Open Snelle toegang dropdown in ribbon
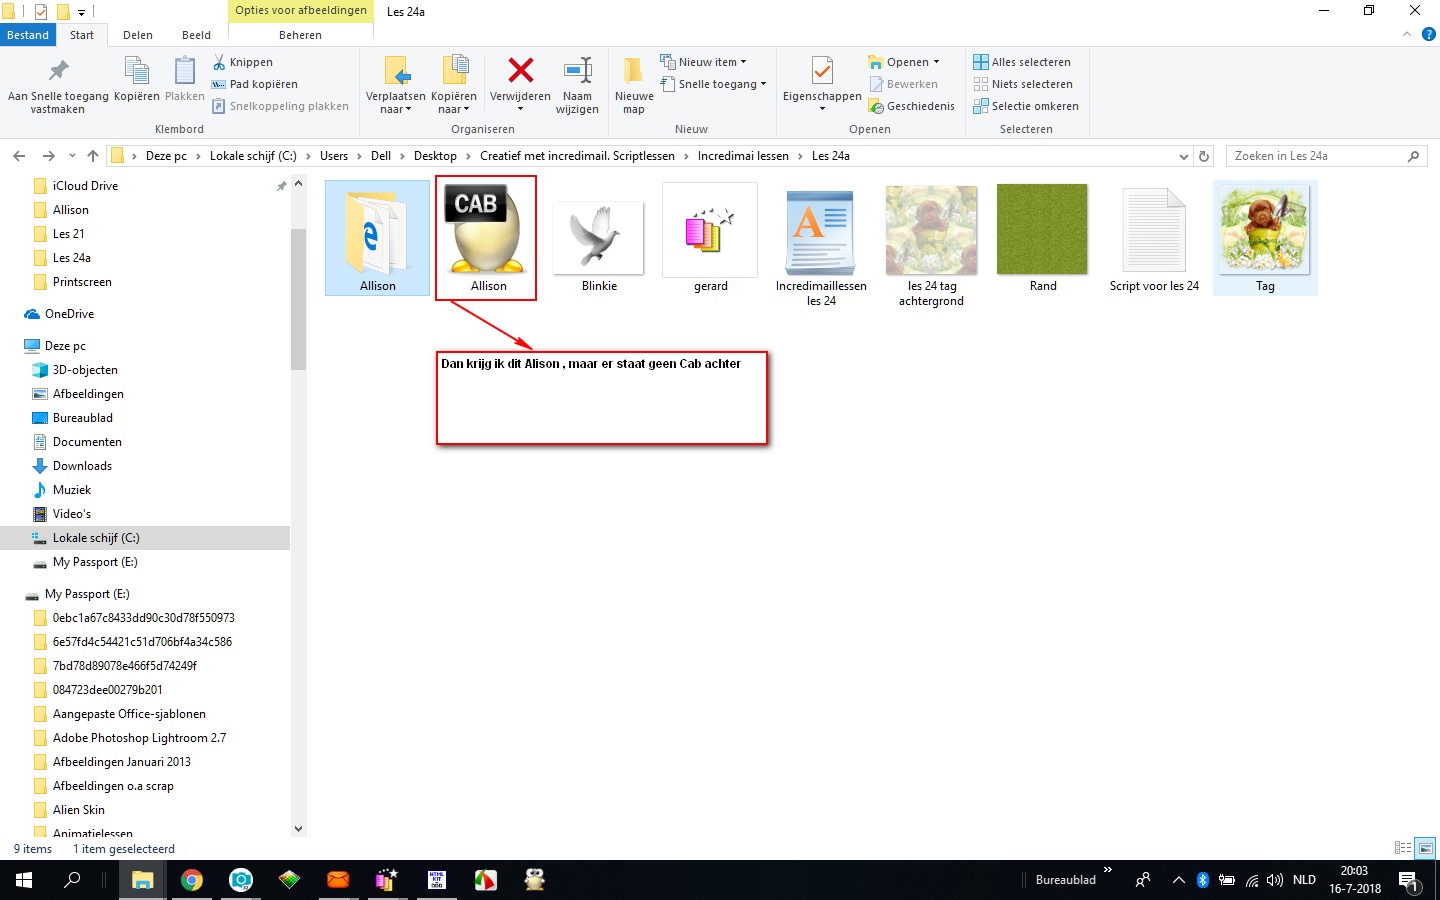This screenshot has width=1440, height=900. tap(713, 84)
